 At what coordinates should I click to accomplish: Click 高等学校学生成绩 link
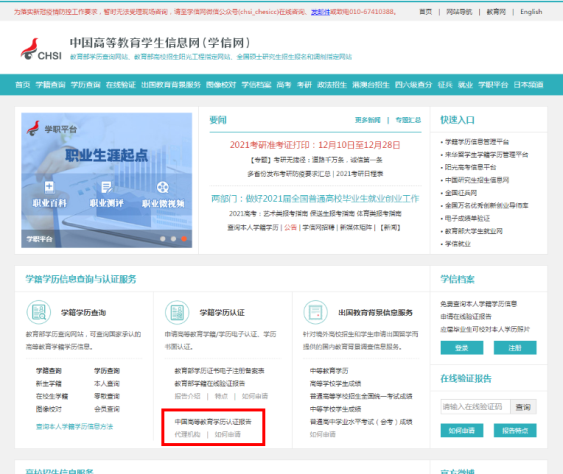coord(335,384)
